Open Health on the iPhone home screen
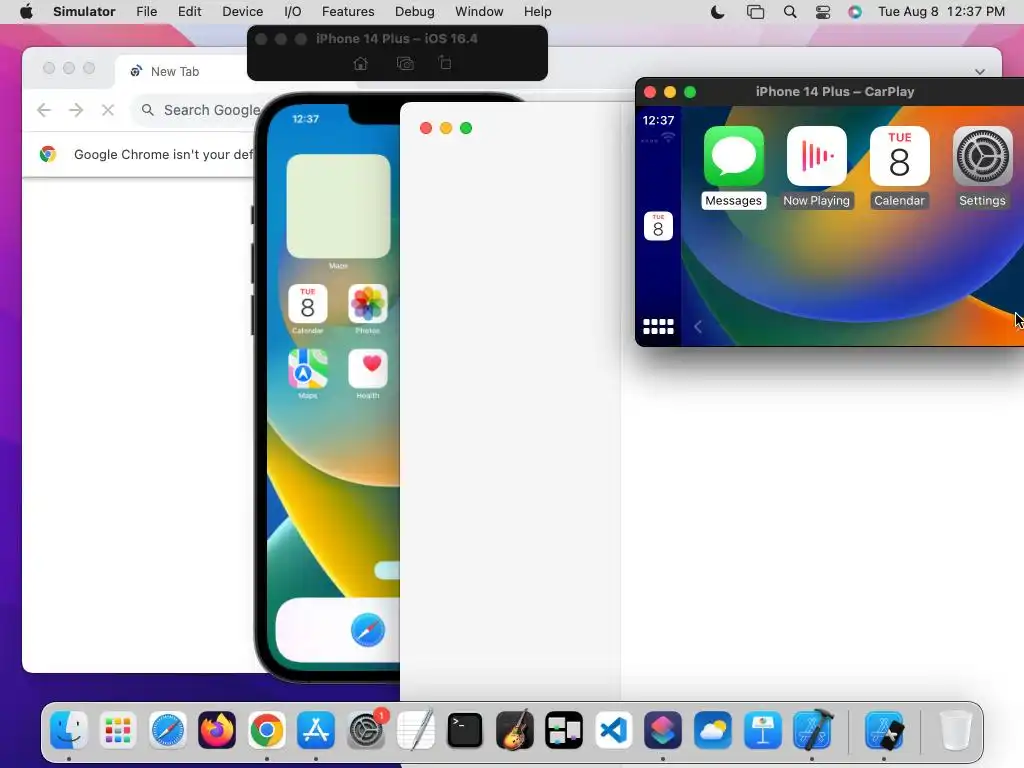The height and width of the screenshot is (768, 1024). 368,369
